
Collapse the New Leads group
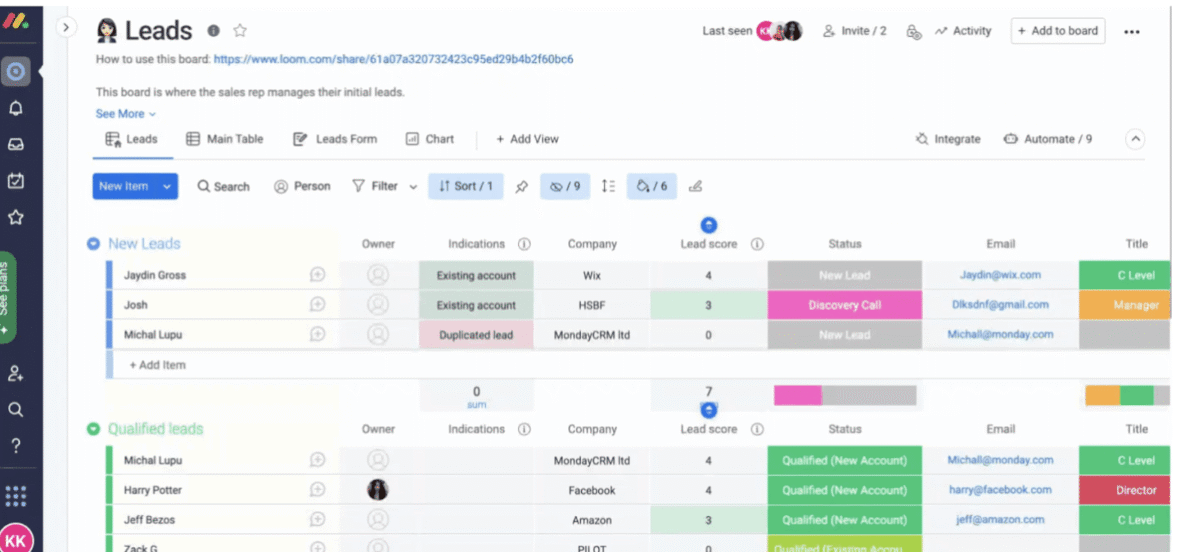click(x=93, y=243)
